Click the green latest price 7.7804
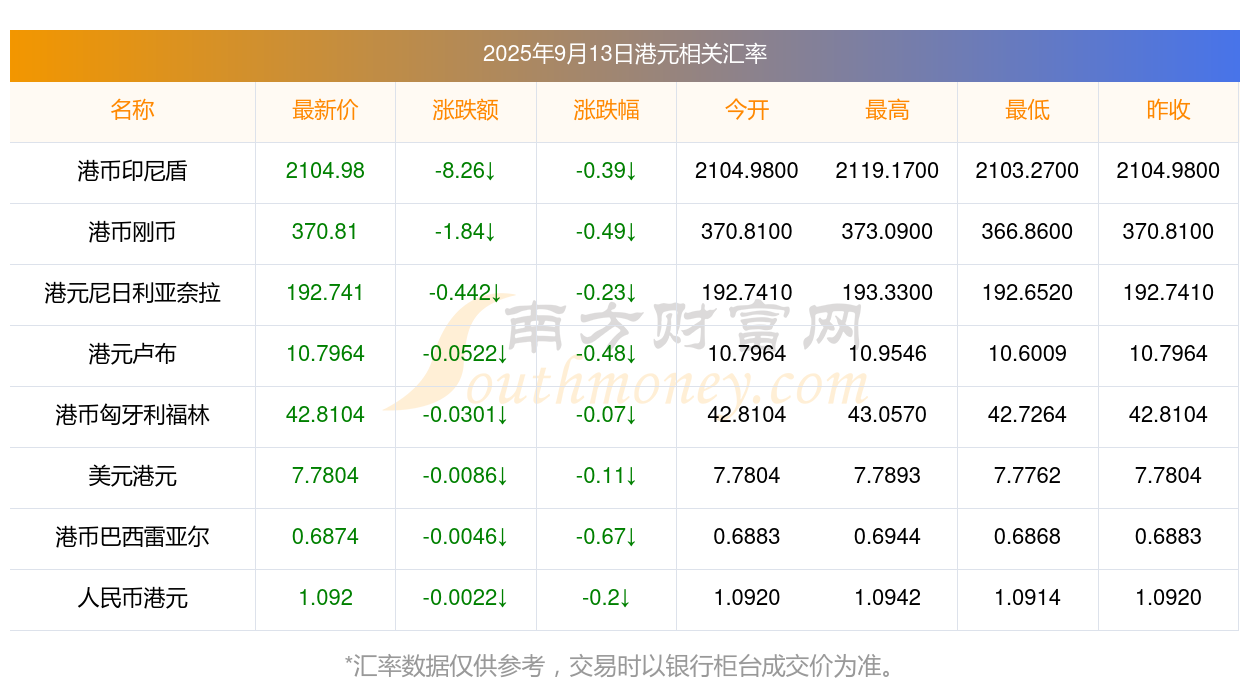1250x698 pixels. [x=325, y=476]
